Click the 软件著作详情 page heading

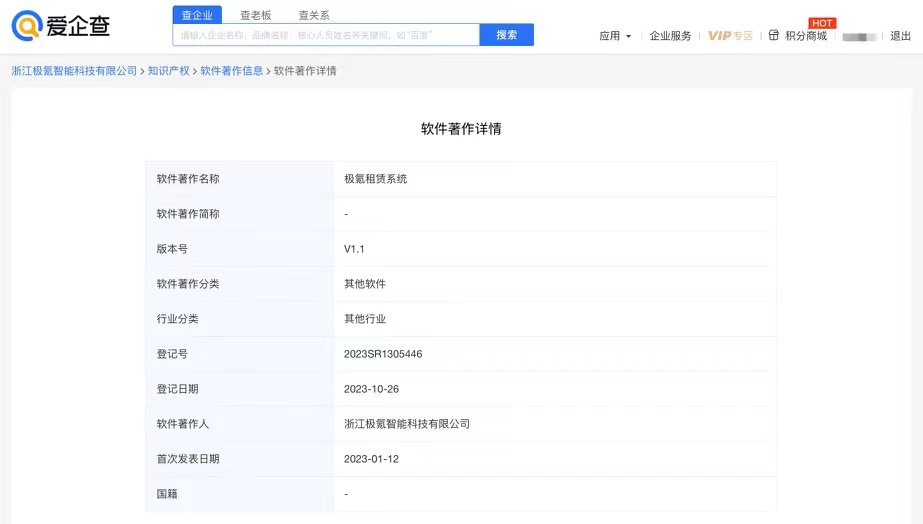[x=461, y=129]
